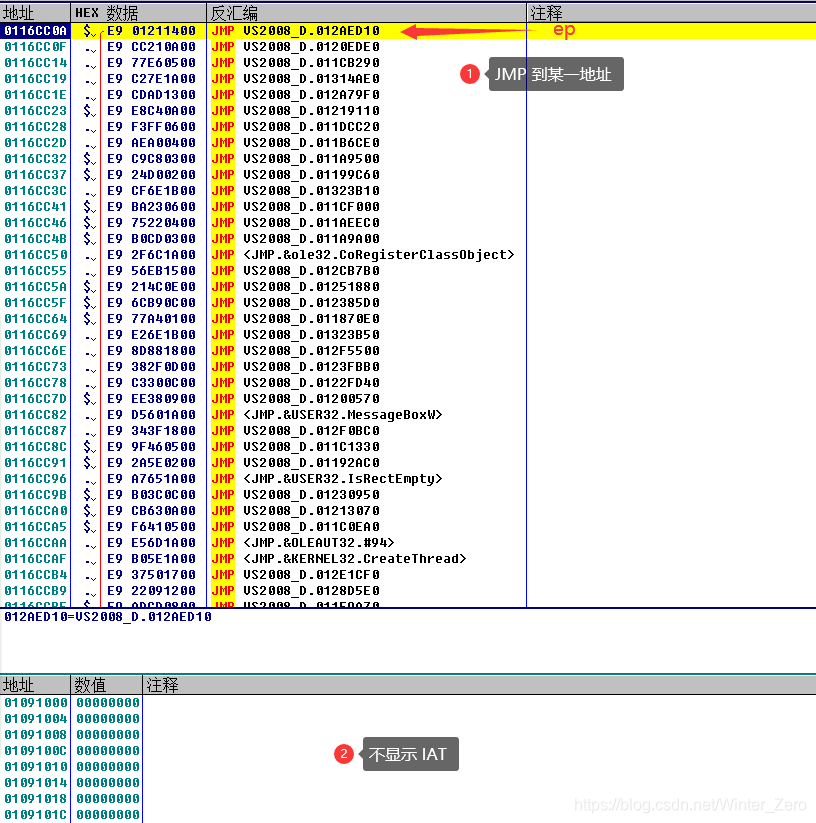Viewport: 816px width, 823px height.
Task: Click JMP VS2008_D.012F5500 instruction
Action: tap(295, 351)
